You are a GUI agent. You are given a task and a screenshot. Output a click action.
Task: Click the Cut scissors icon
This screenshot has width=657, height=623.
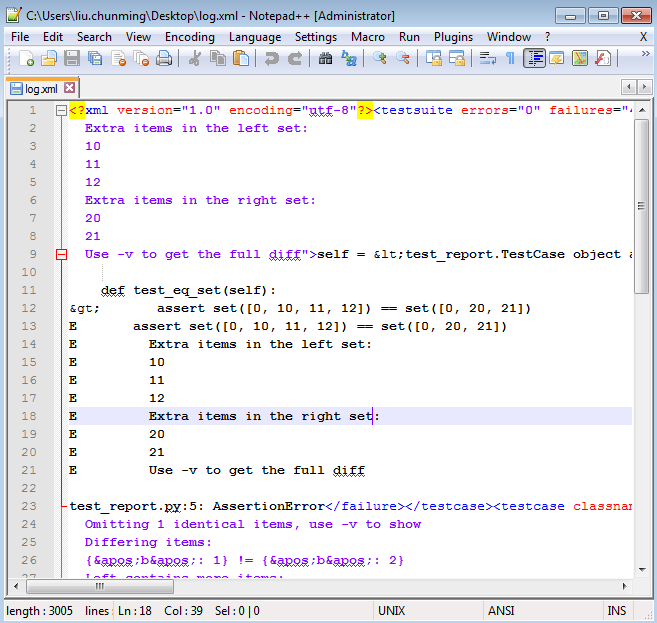pyautogui.click(x=194, y=58)
